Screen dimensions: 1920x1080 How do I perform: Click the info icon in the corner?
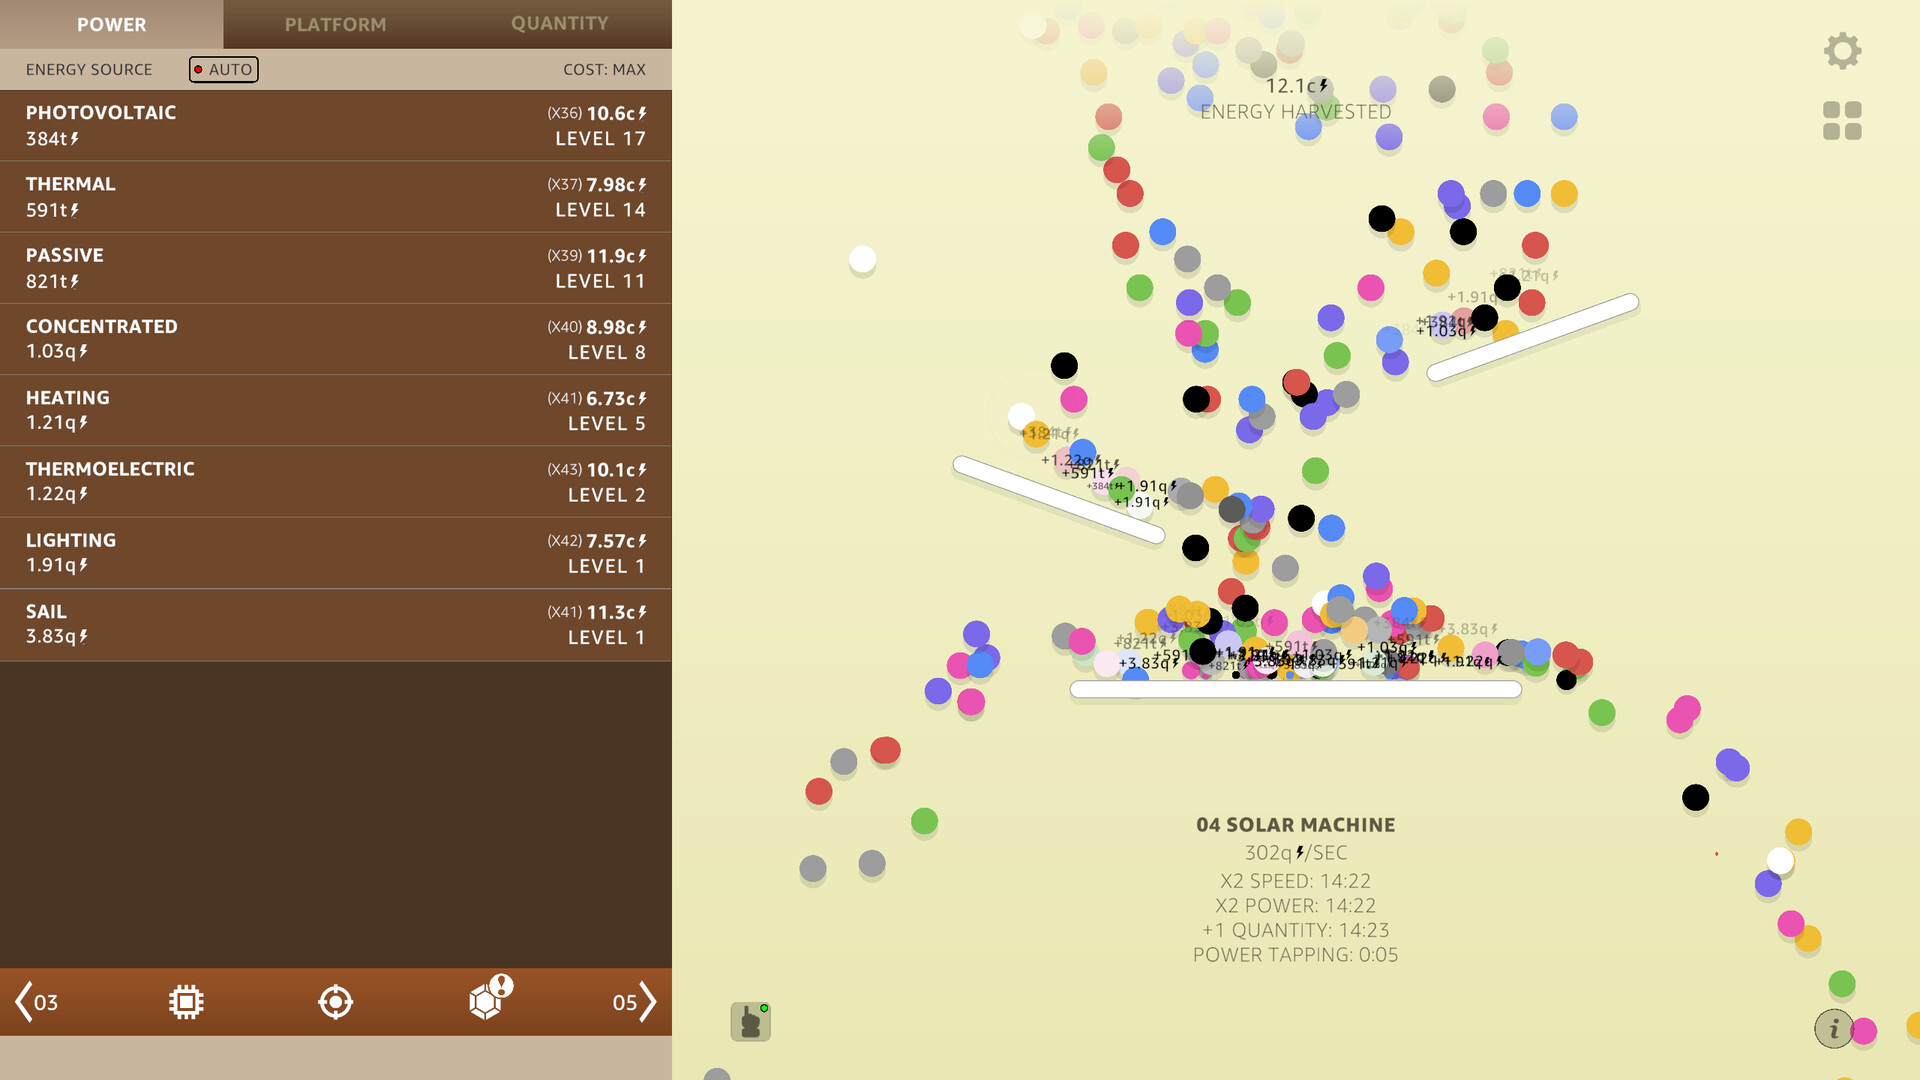click(x=1833, y=1028)
